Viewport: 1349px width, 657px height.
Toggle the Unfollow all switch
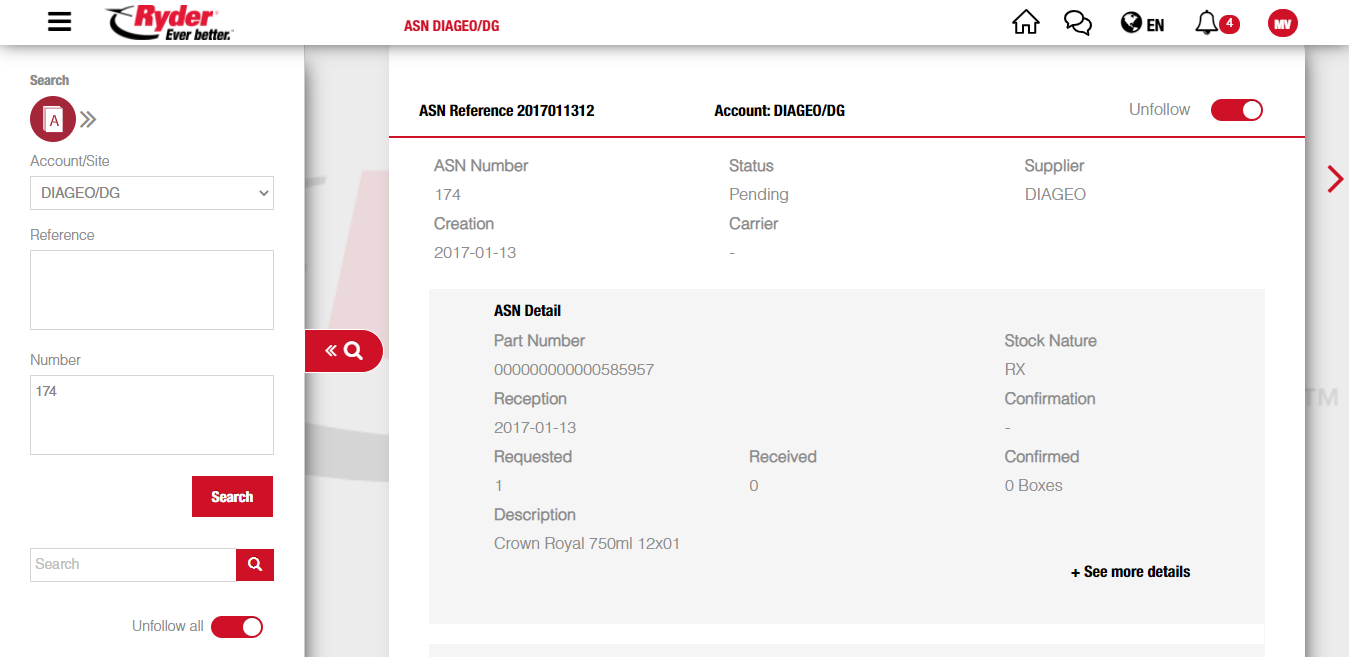237,626
